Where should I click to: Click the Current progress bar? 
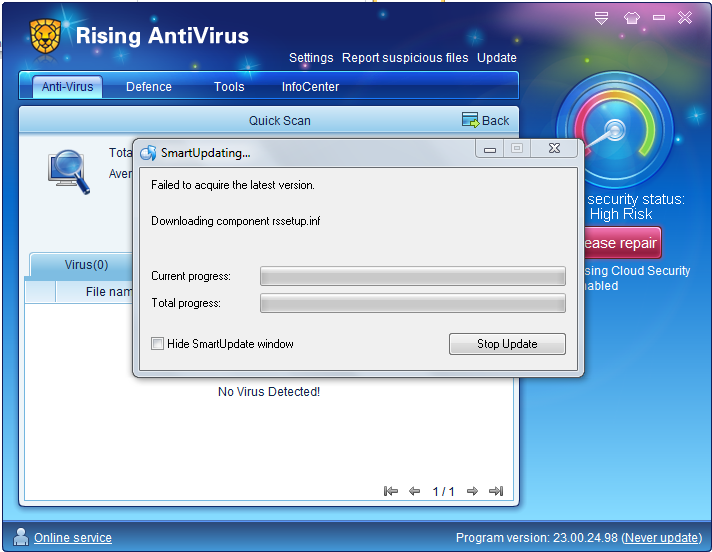click(413, 276)
